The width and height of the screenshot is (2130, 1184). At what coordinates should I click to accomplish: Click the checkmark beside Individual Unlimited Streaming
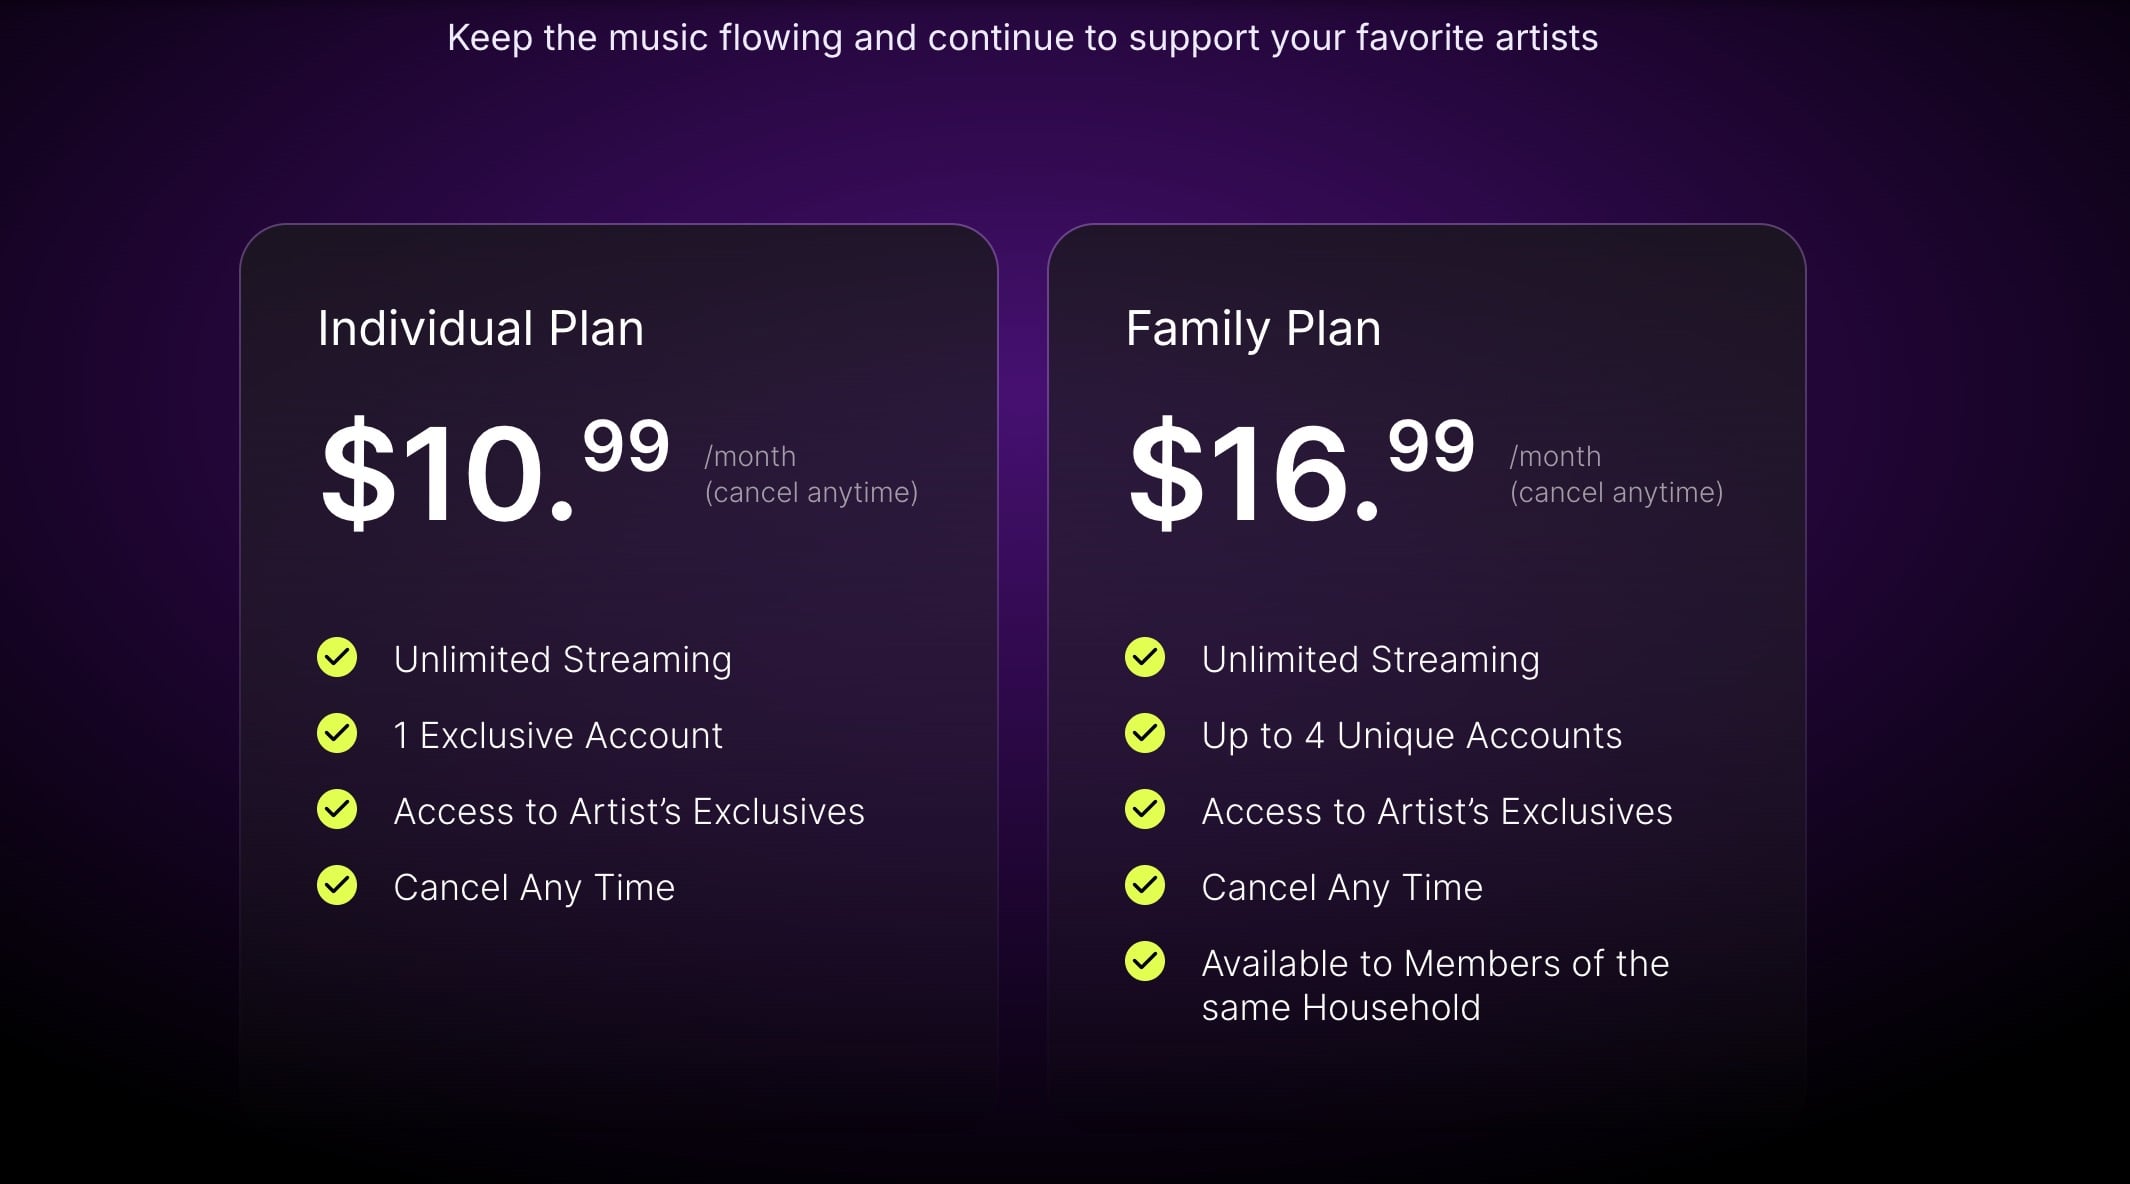pos(337,658)
